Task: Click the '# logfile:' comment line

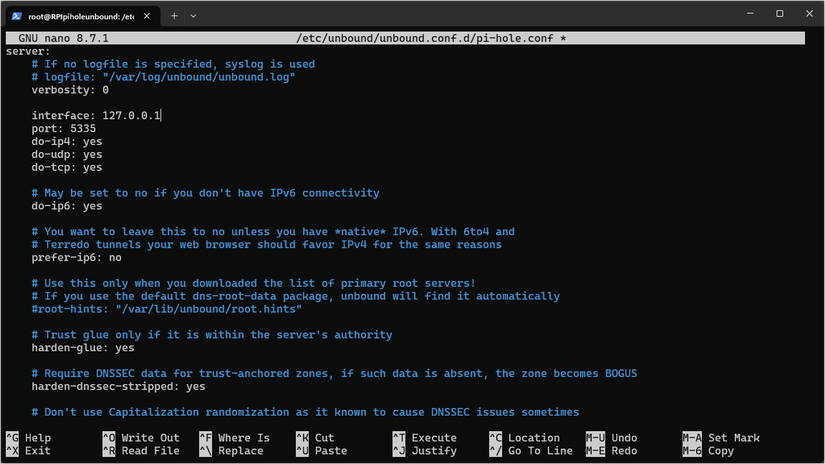Action: click(164, 77)
